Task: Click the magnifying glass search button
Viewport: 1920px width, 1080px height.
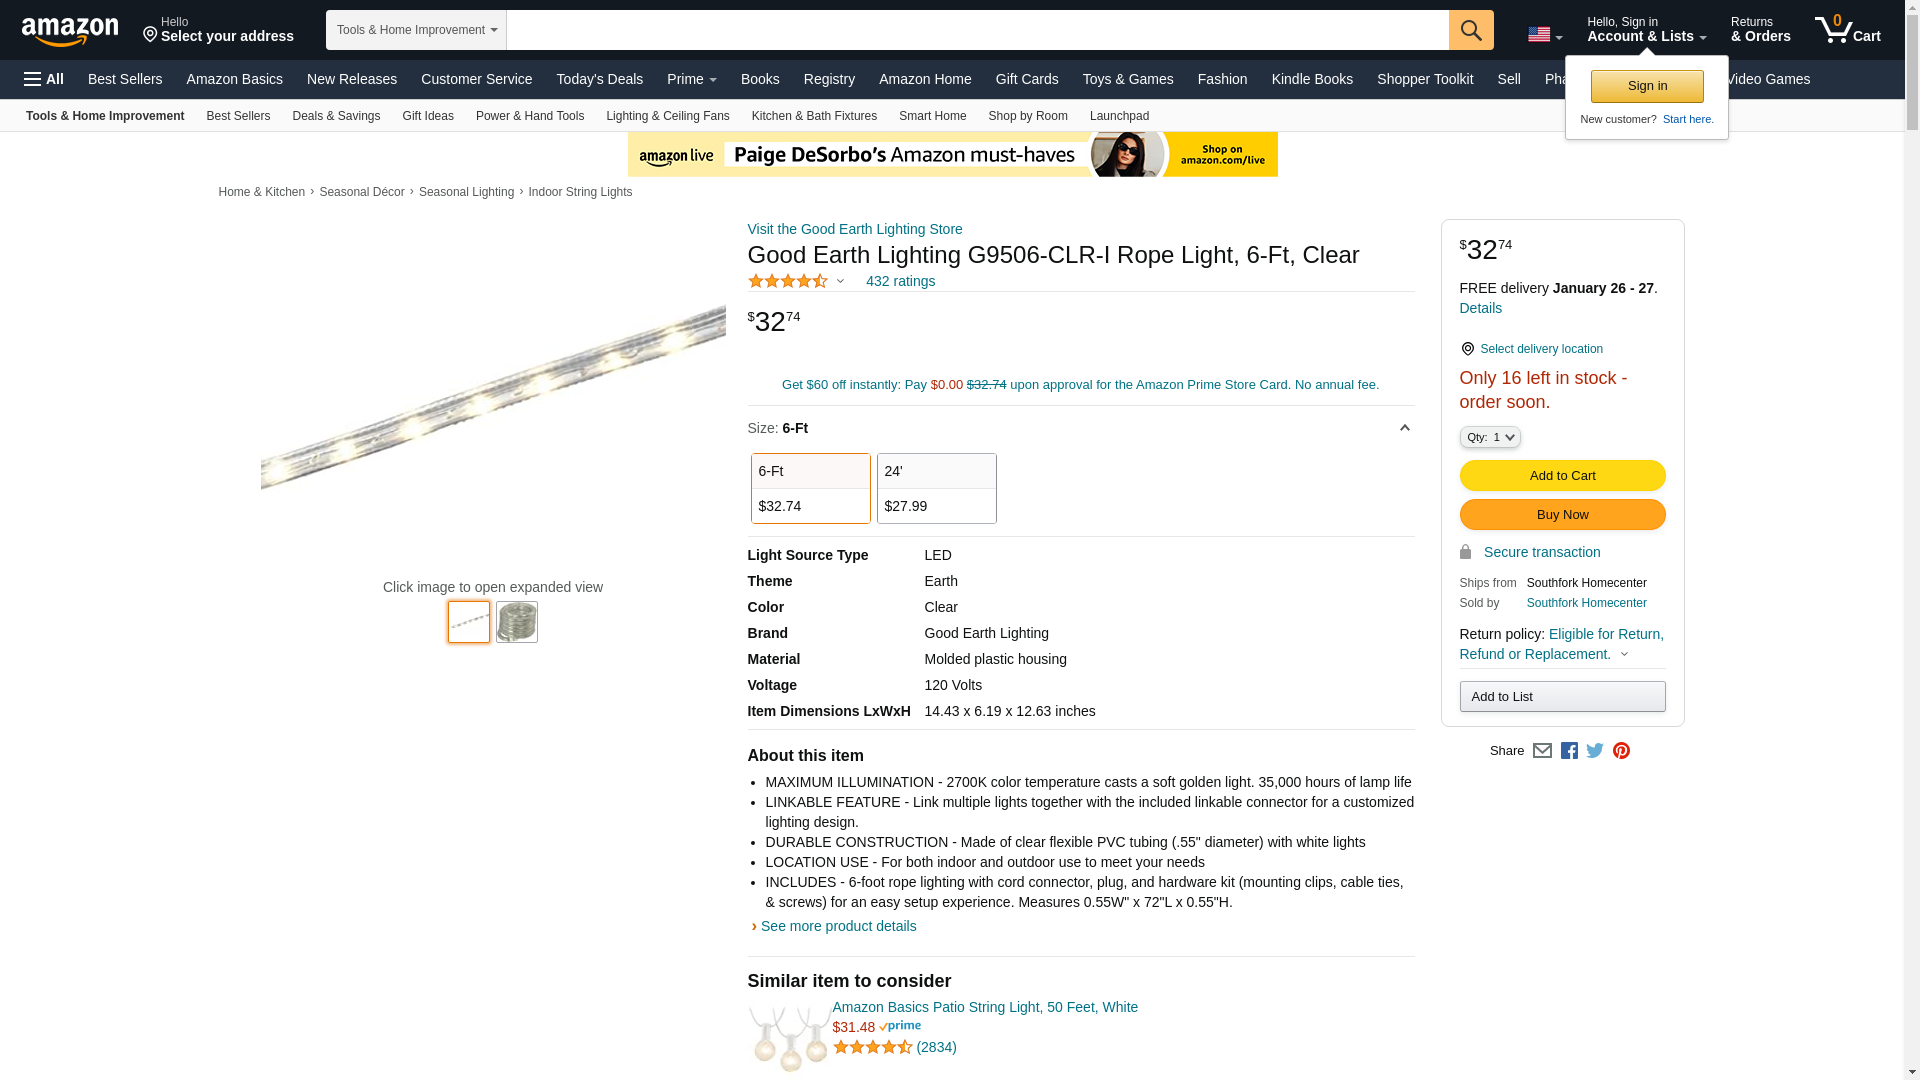Action: (1470, 30)
